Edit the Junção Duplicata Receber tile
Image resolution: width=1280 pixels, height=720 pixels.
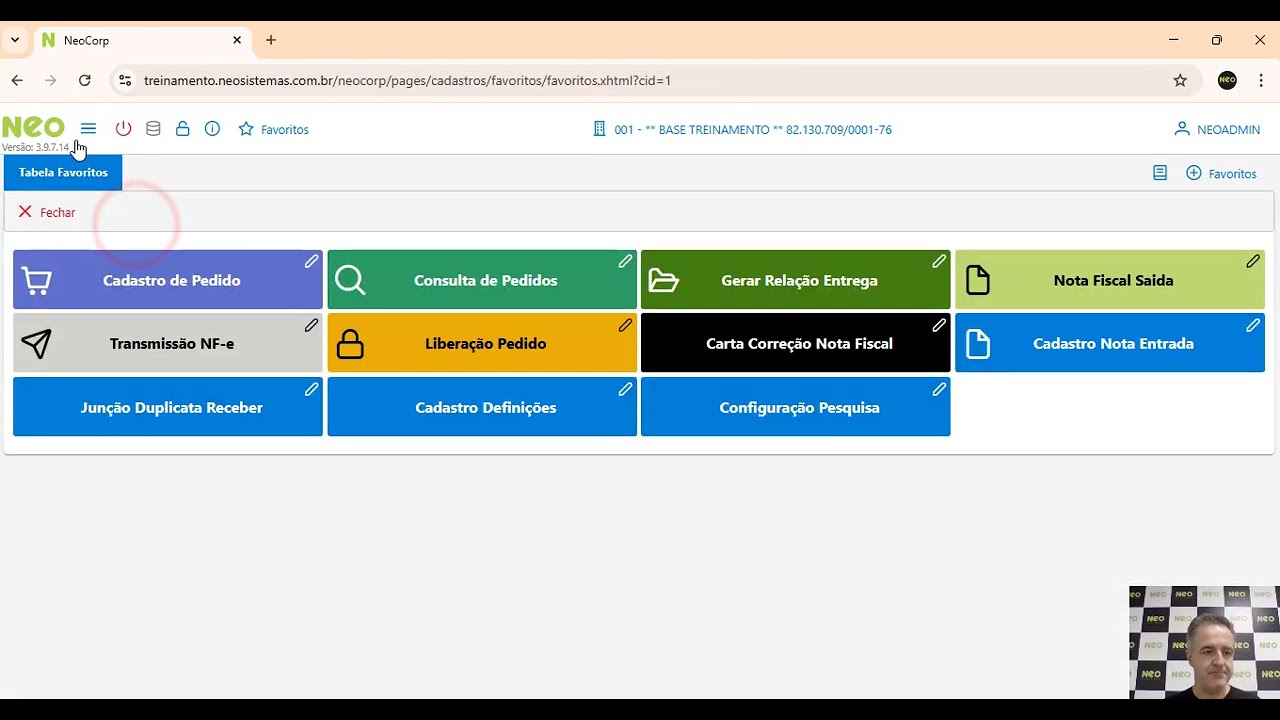point(311,389)
